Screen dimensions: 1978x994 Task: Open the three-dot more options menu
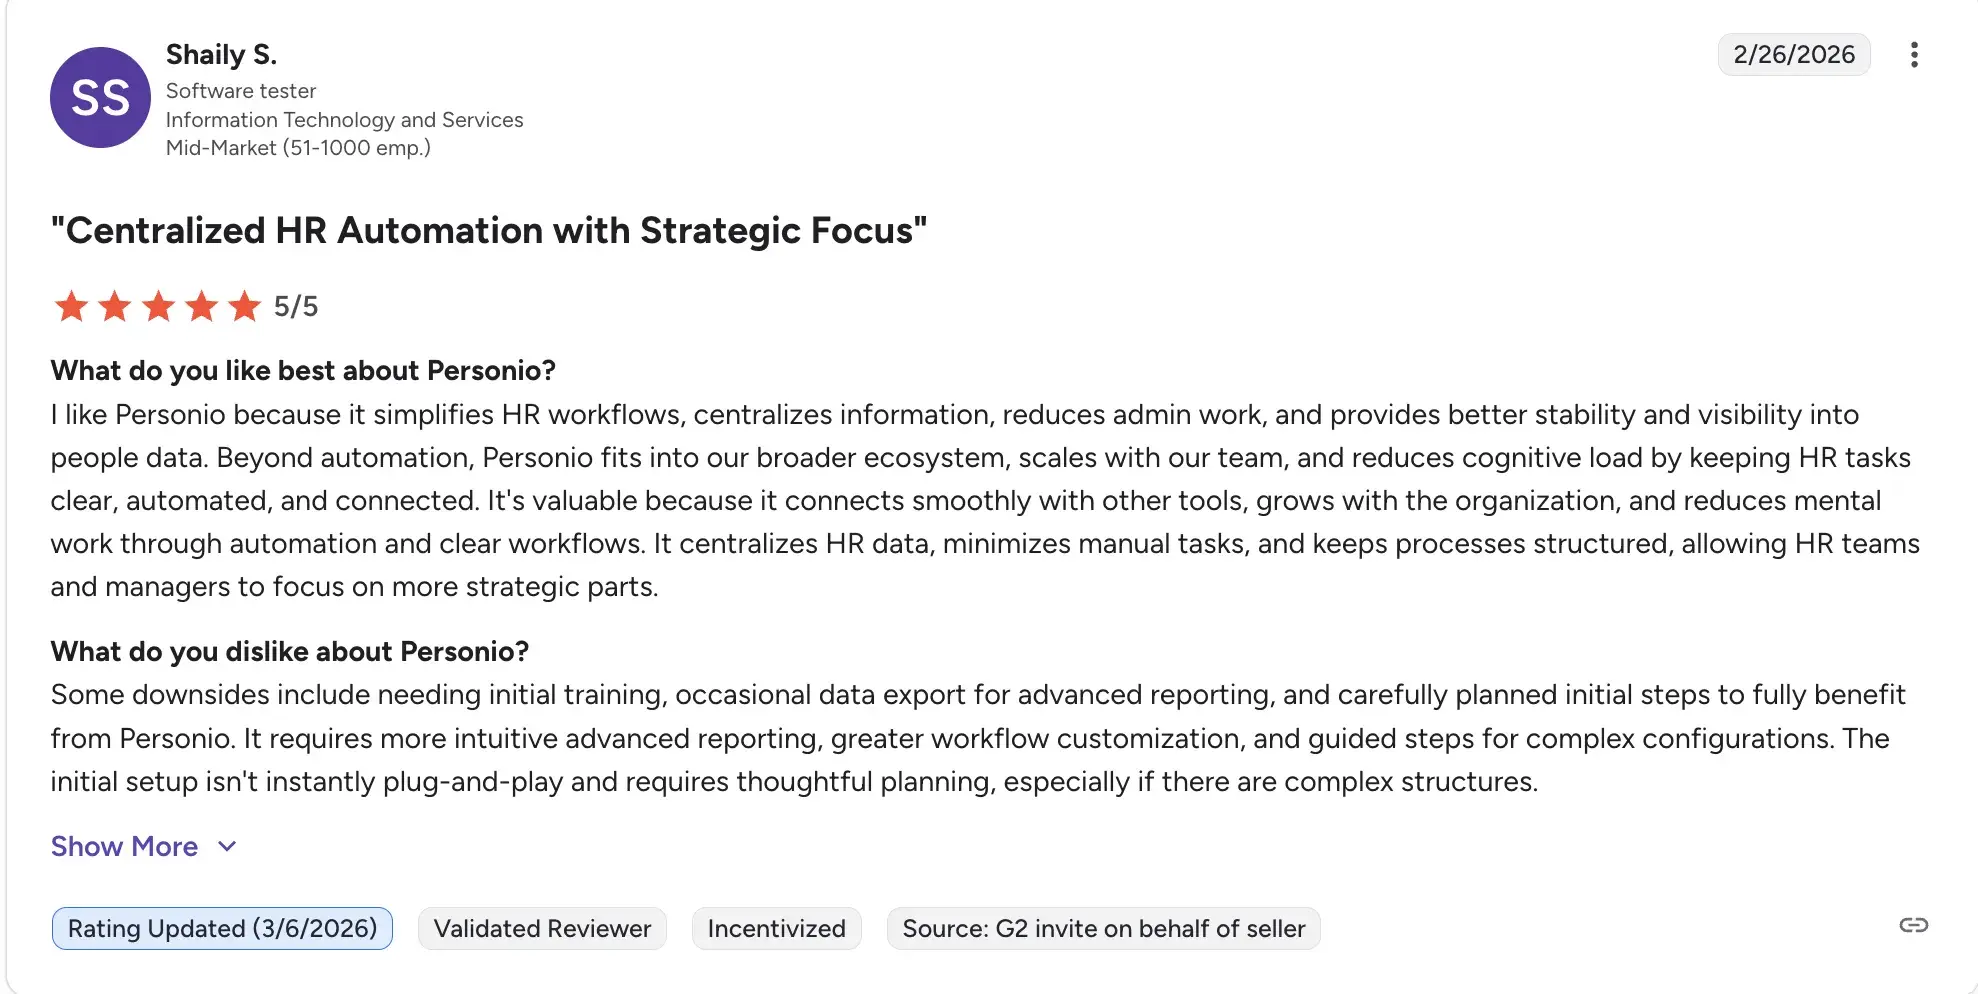1914,55
